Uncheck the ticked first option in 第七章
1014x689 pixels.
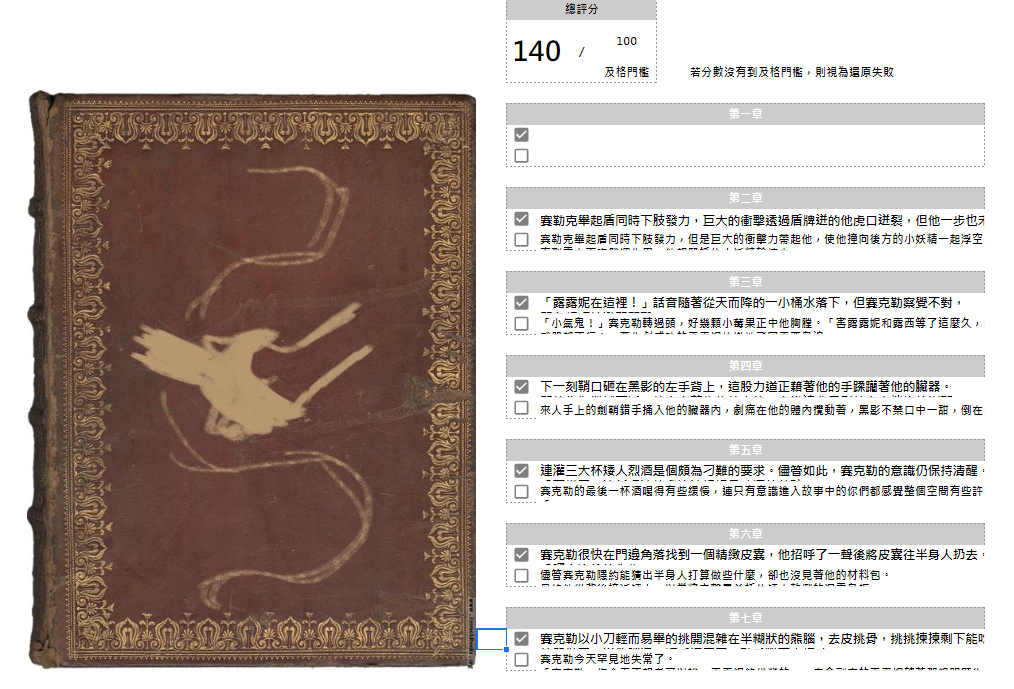pos(521,639)
